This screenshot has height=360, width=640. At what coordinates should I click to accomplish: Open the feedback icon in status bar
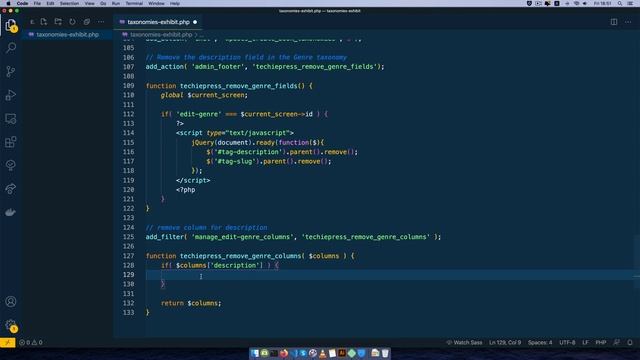click(x=617, y=342)
